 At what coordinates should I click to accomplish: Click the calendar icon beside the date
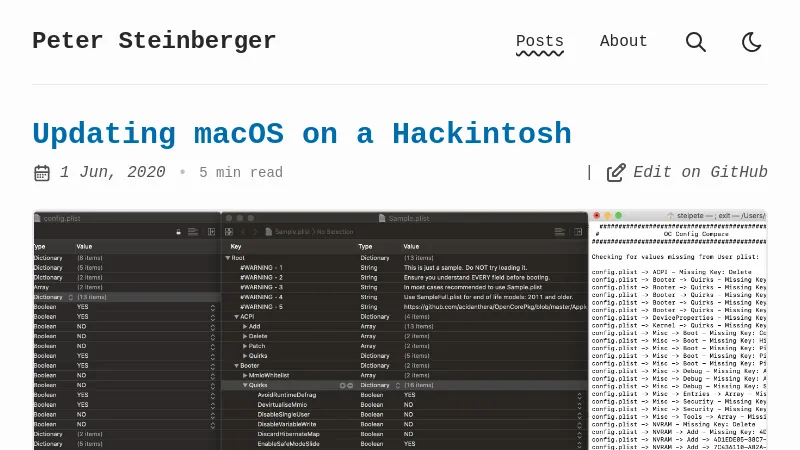[42, 173]
